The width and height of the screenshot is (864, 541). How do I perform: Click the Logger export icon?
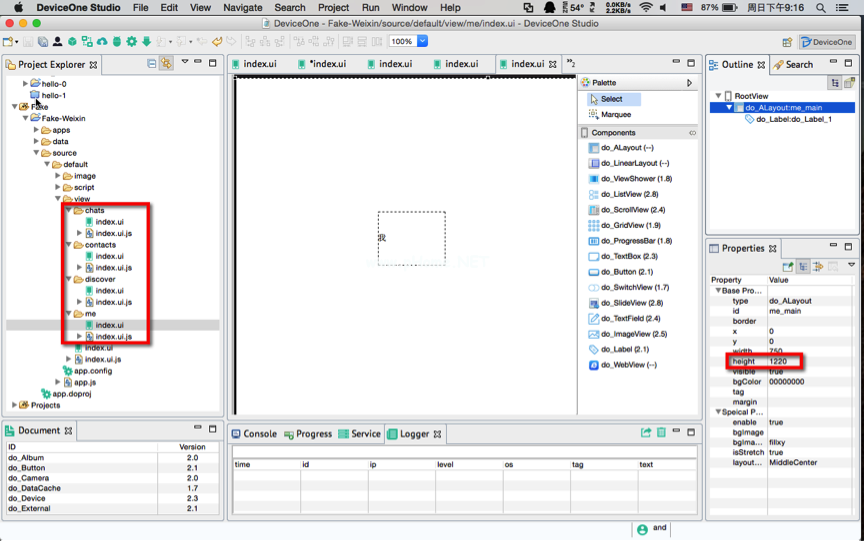(646, 433)
